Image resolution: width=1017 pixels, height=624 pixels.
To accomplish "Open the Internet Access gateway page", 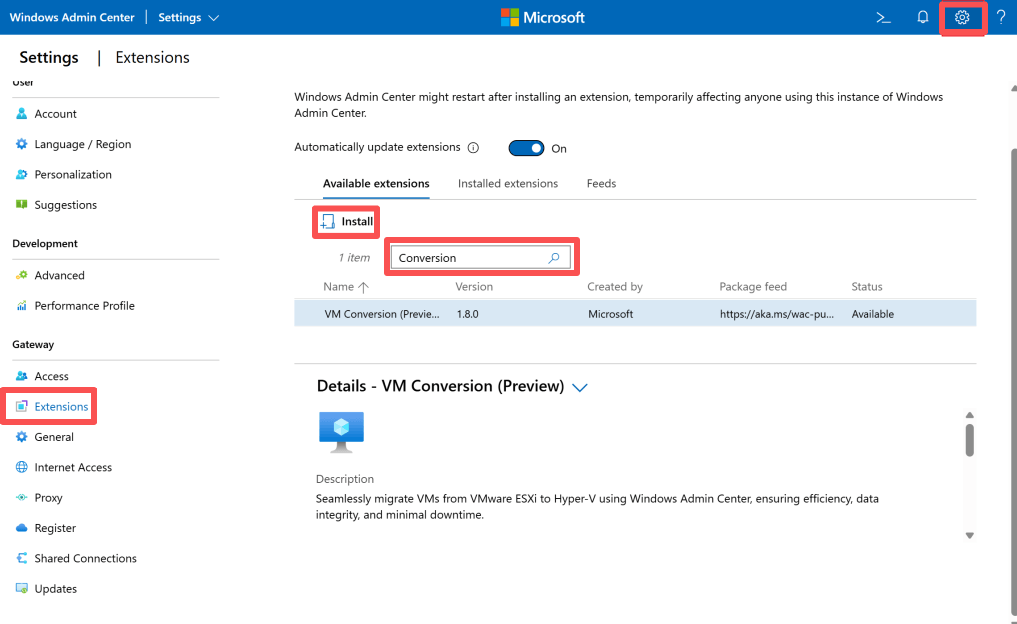I will (x=73, y=467).
